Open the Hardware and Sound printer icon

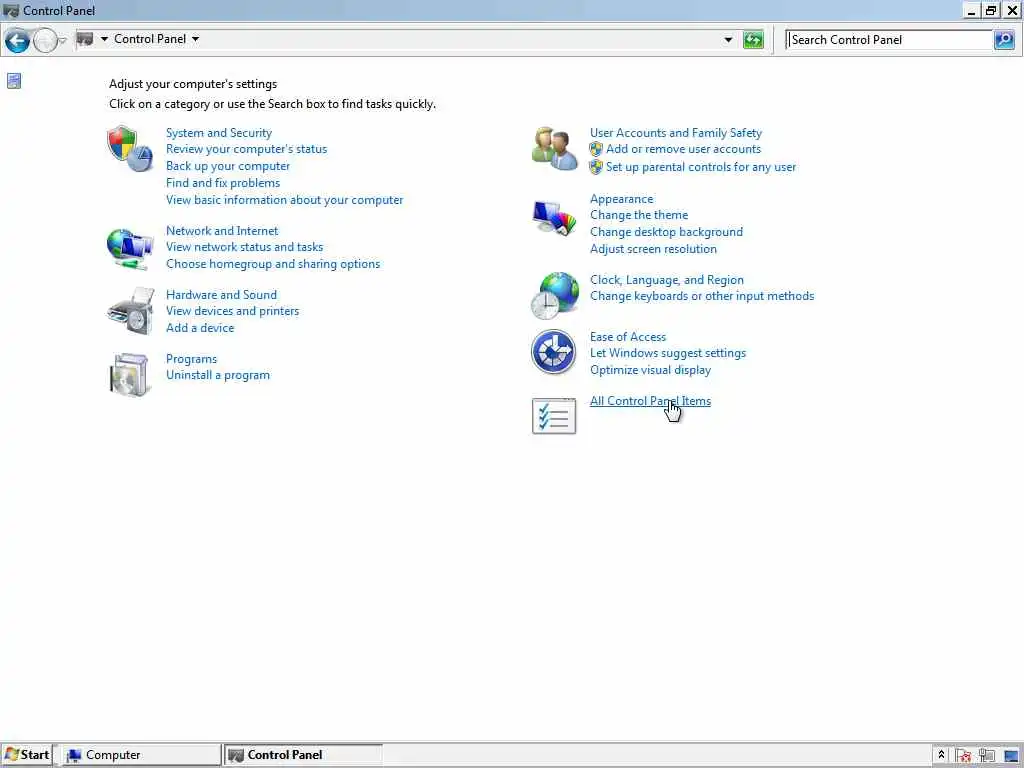click(130, 311)
